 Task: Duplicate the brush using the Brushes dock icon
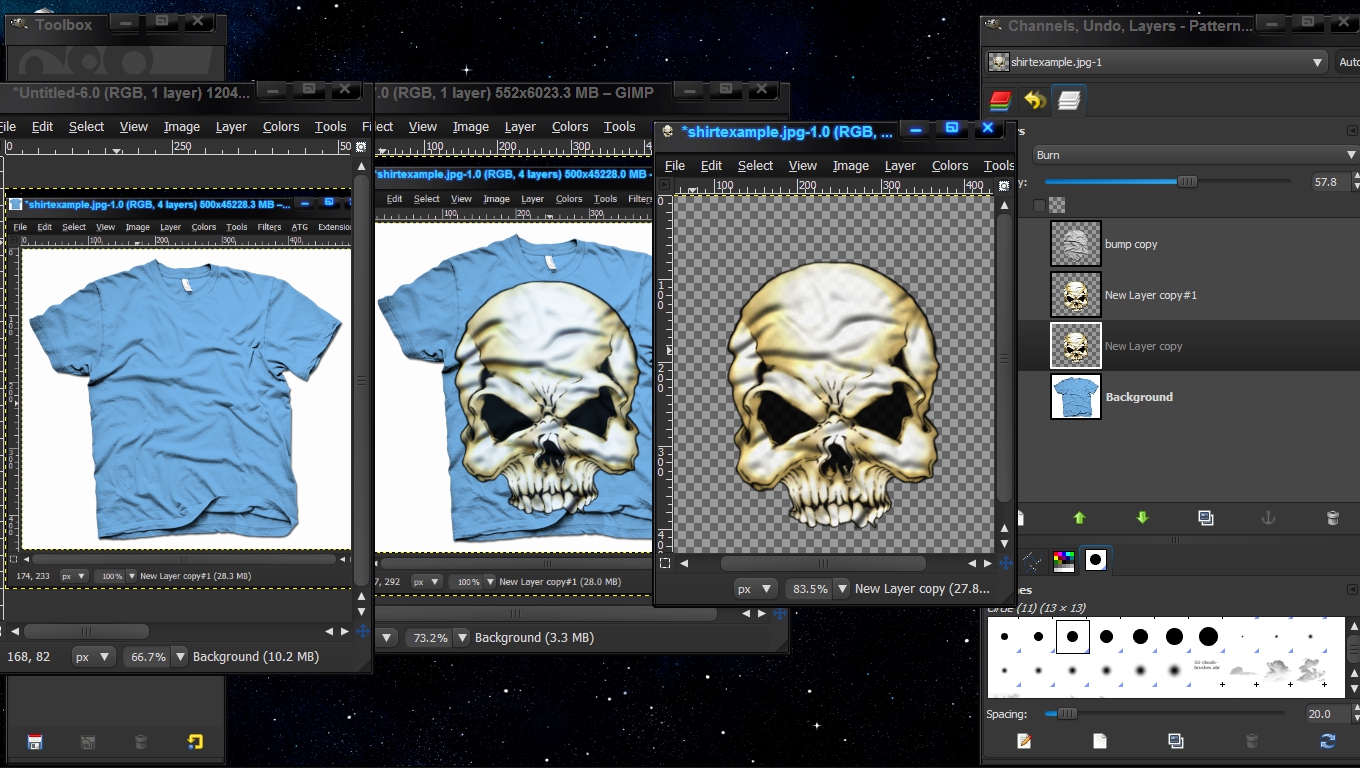coord(1176,741)
